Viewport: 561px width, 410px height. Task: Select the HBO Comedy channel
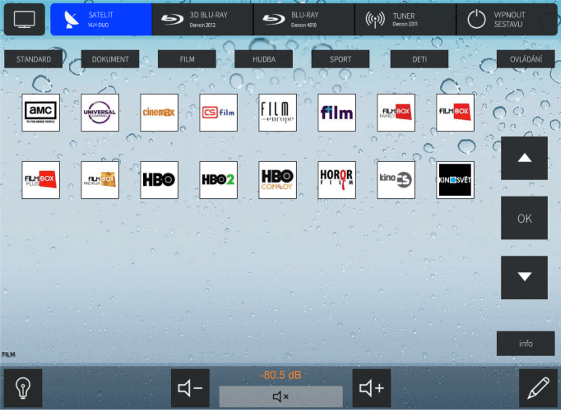click(278, 180)
